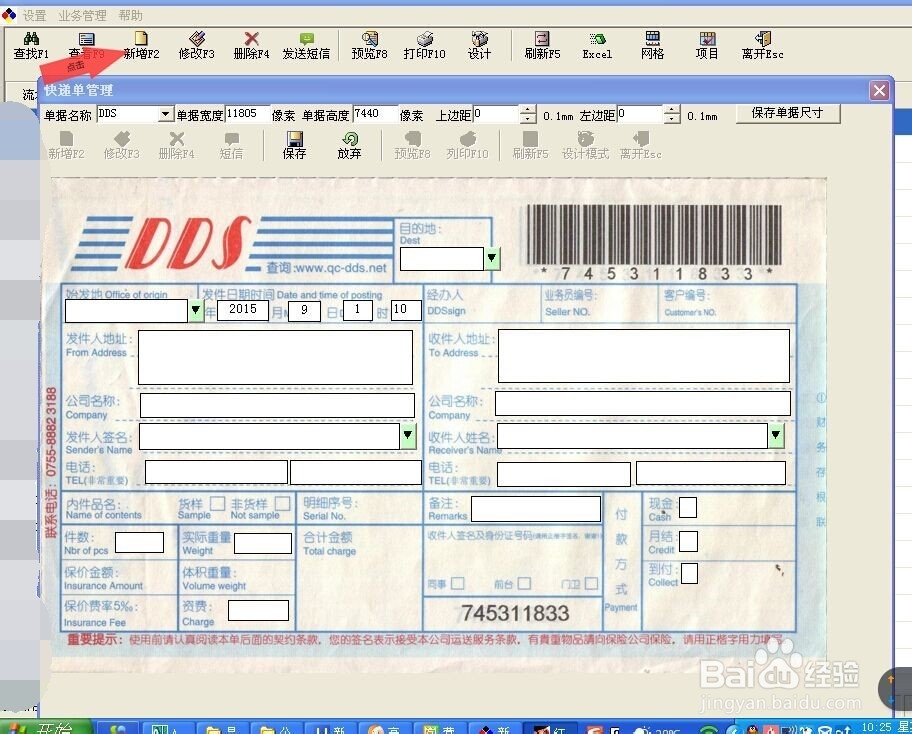This screenshot has width=912, height=734.
Task: Click the 发件人地址 From Address box
Action: coord(275,357)
